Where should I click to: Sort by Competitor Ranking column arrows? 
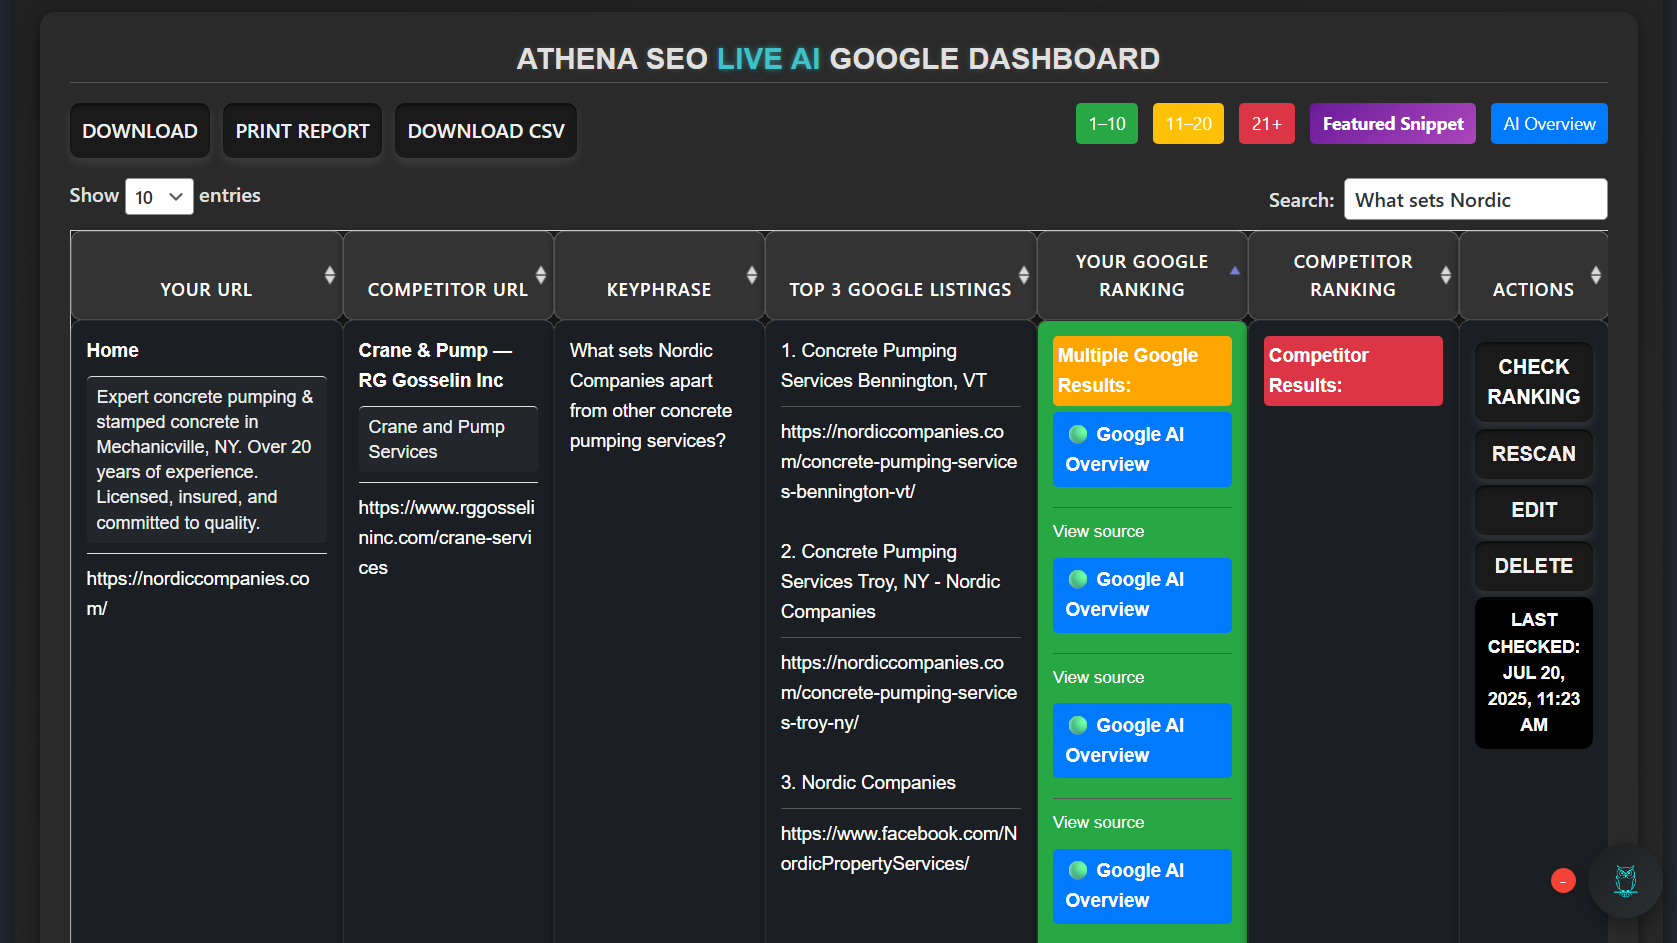[1445, 275]
